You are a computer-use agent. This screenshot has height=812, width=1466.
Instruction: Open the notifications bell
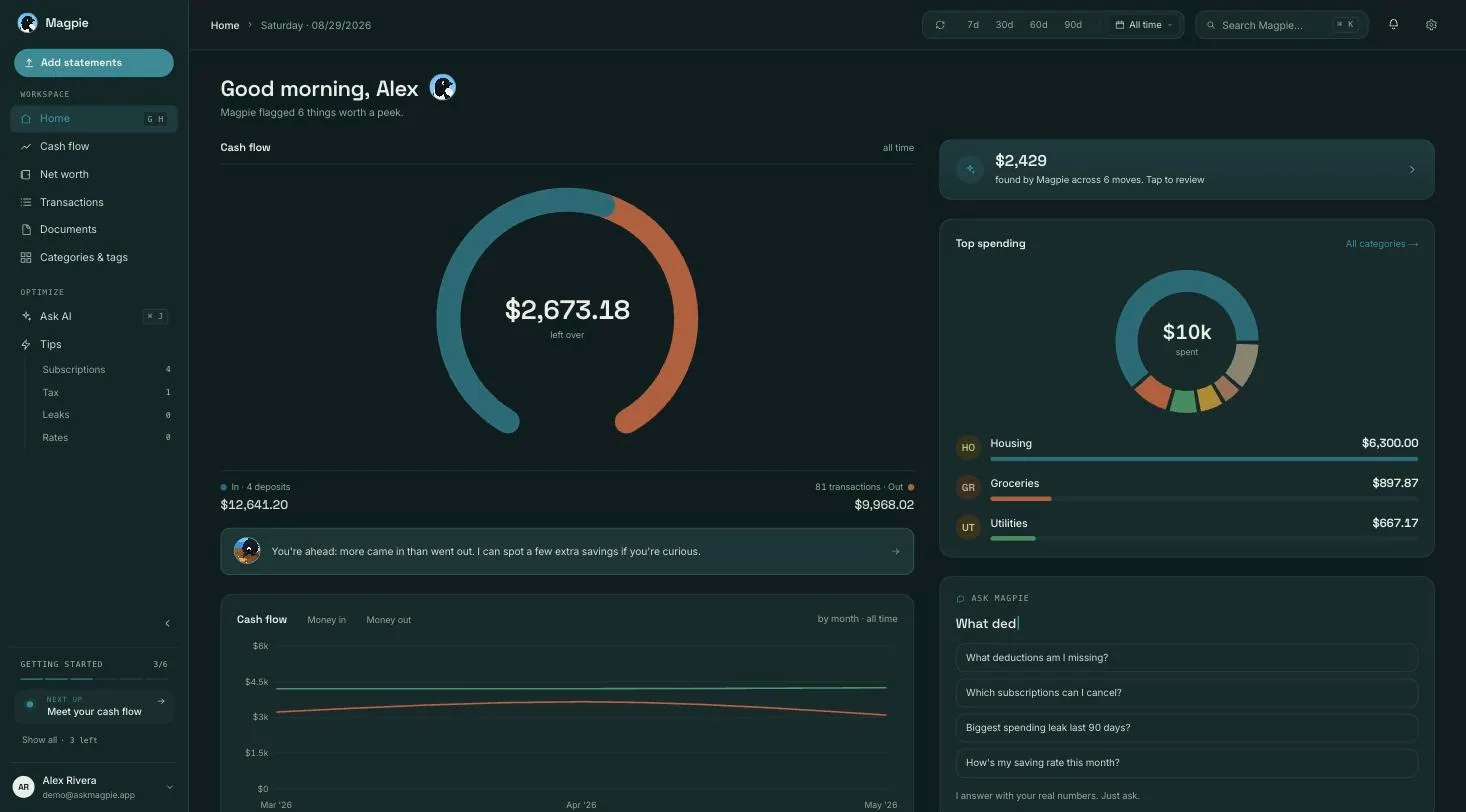coord(1393,25)
